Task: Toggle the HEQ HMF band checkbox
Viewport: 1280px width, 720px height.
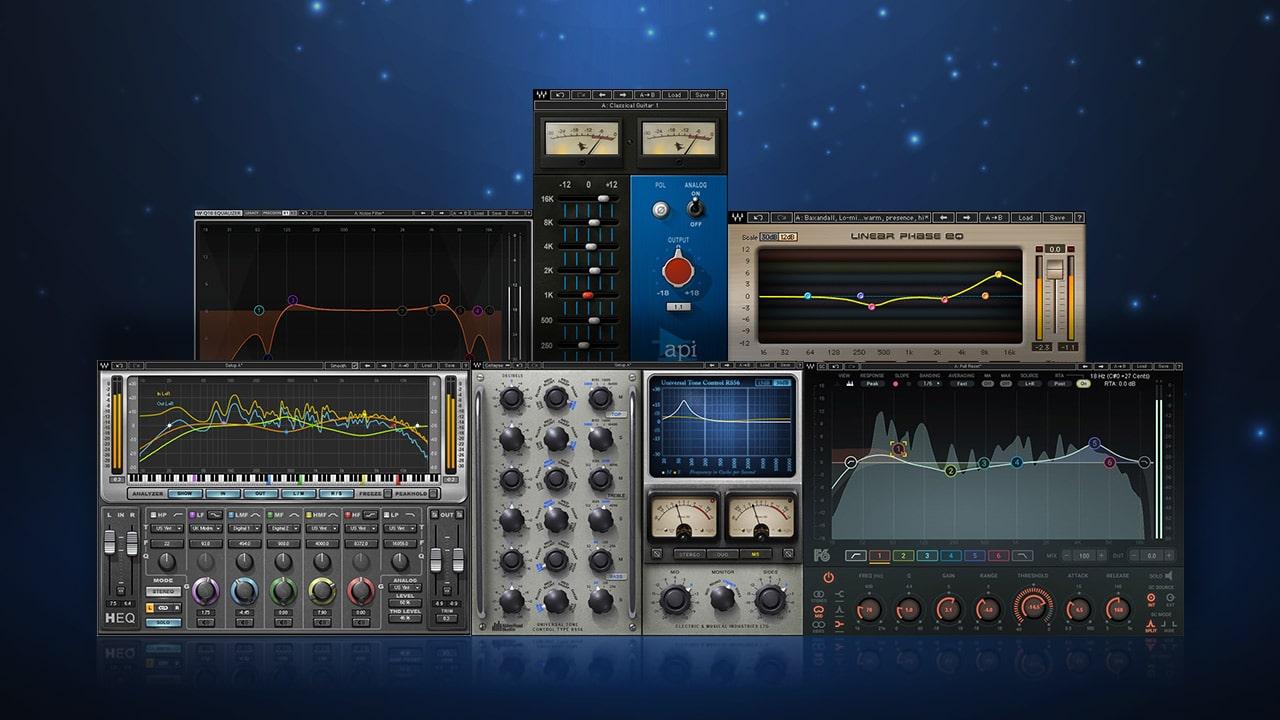Action: 310,514
